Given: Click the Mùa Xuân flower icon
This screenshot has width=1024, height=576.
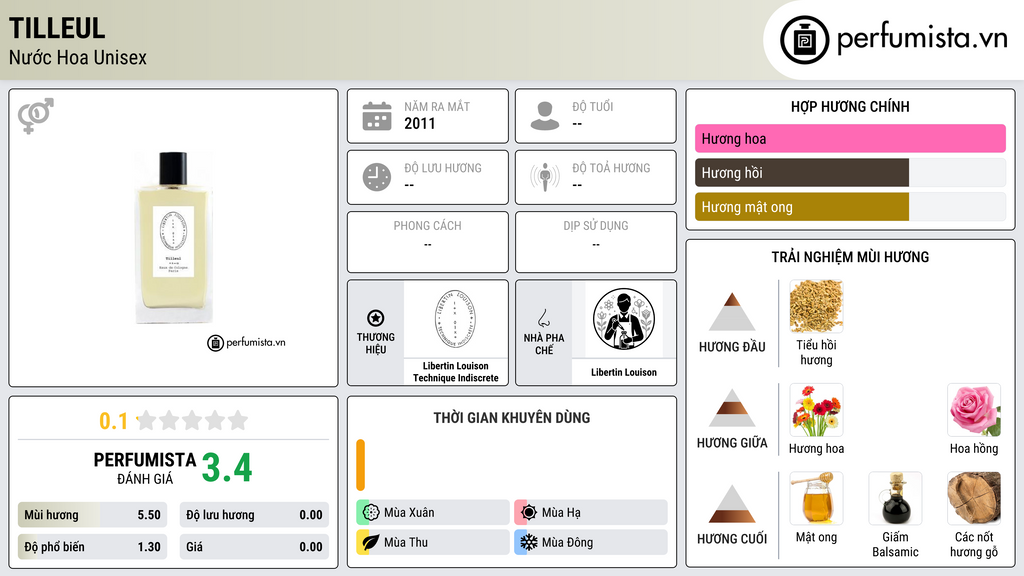Looking at the screenshot, I should pyautogui.click(x=371, y=513).
